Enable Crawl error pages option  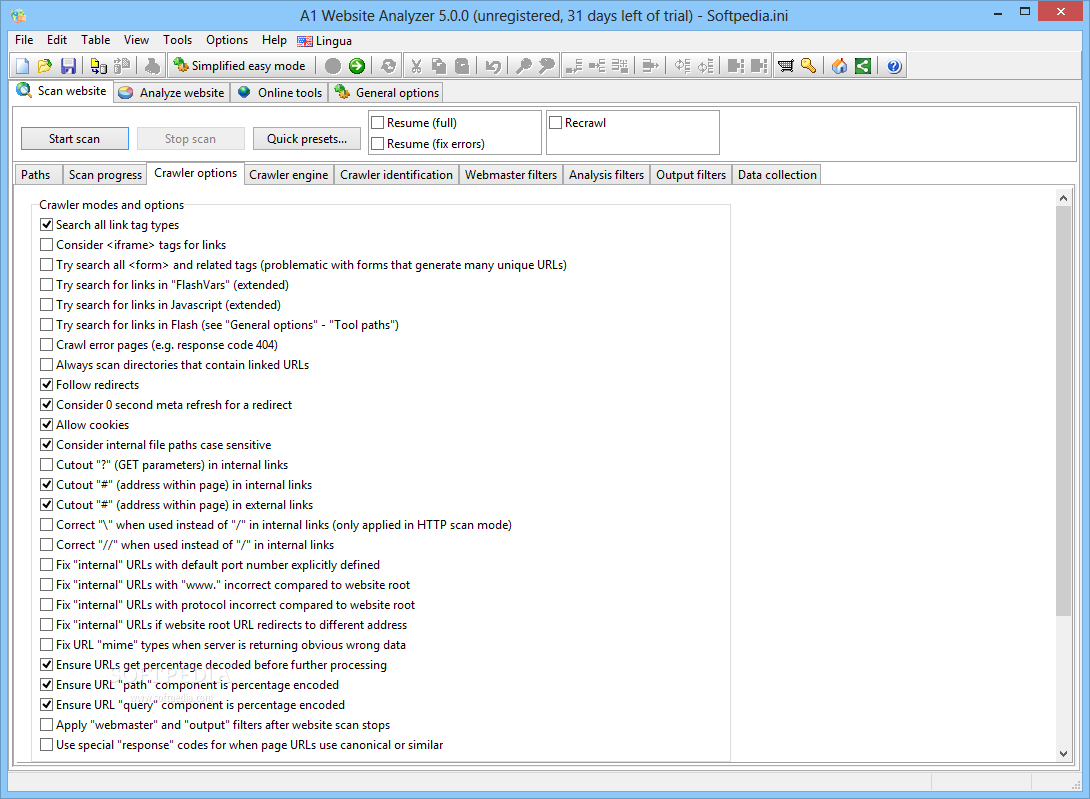[x=47, y=345]
